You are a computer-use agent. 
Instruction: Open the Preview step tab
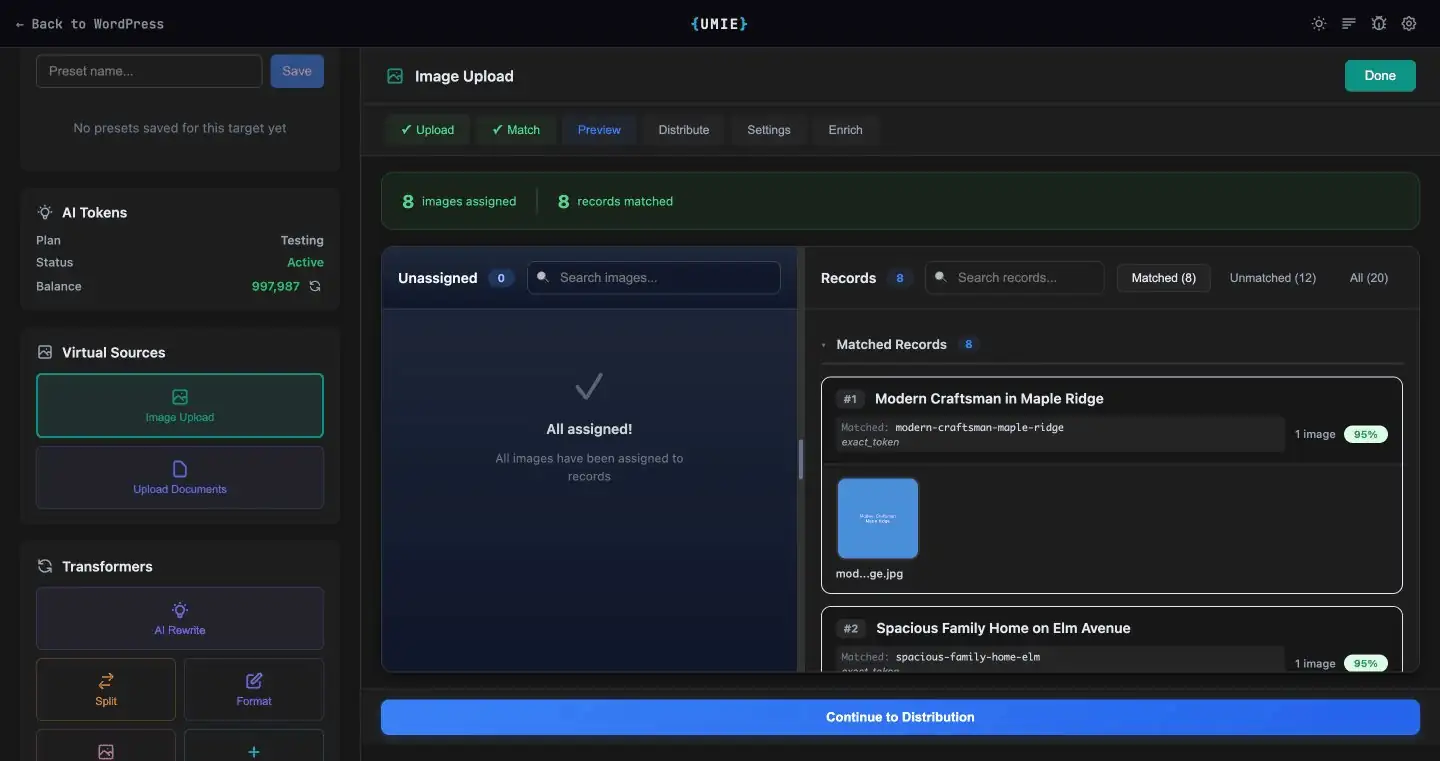[599, 130]
